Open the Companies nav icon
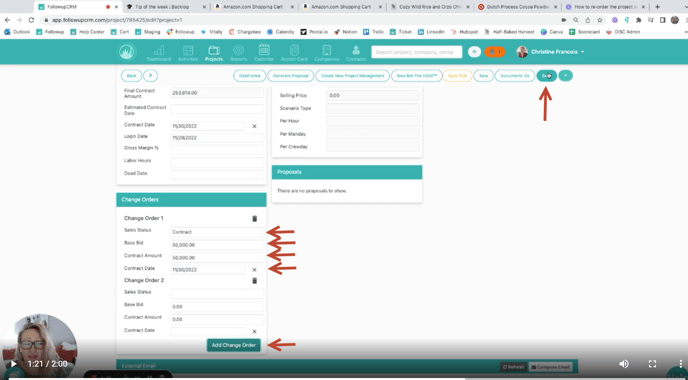 (x=326, y=53)
